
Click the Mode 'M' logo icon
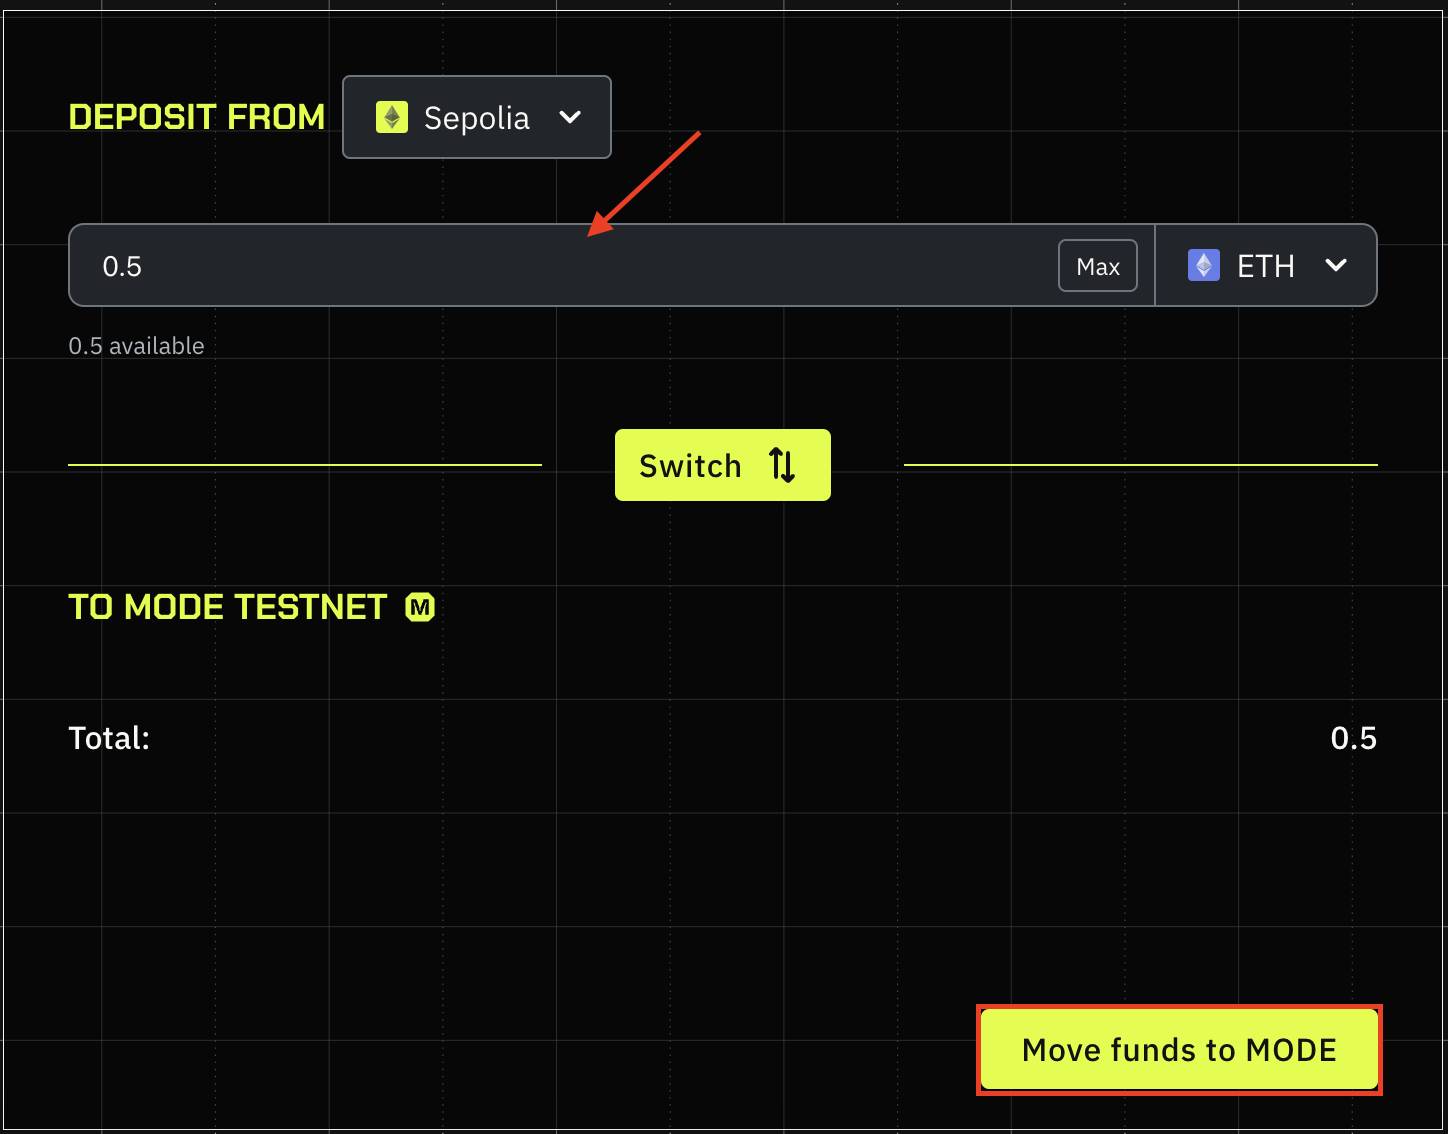[x=420, y=607]
